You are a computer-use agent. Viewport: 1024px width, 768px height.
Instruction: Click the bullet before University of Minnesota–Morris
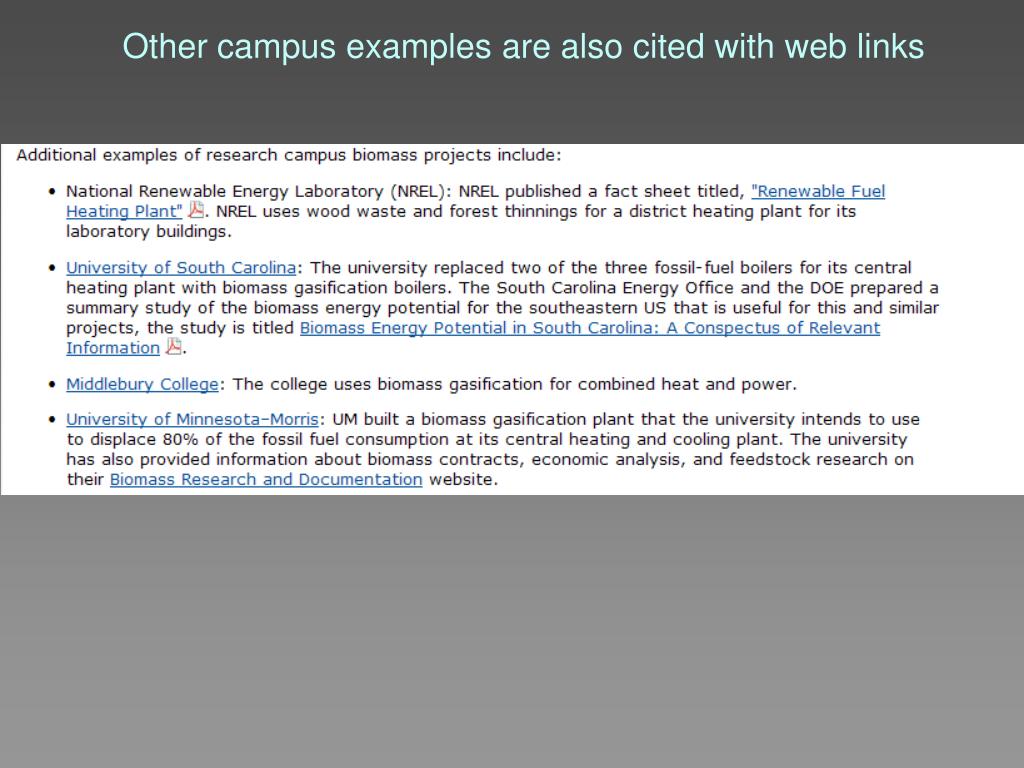pyautogui.click(x=52, y=420)
